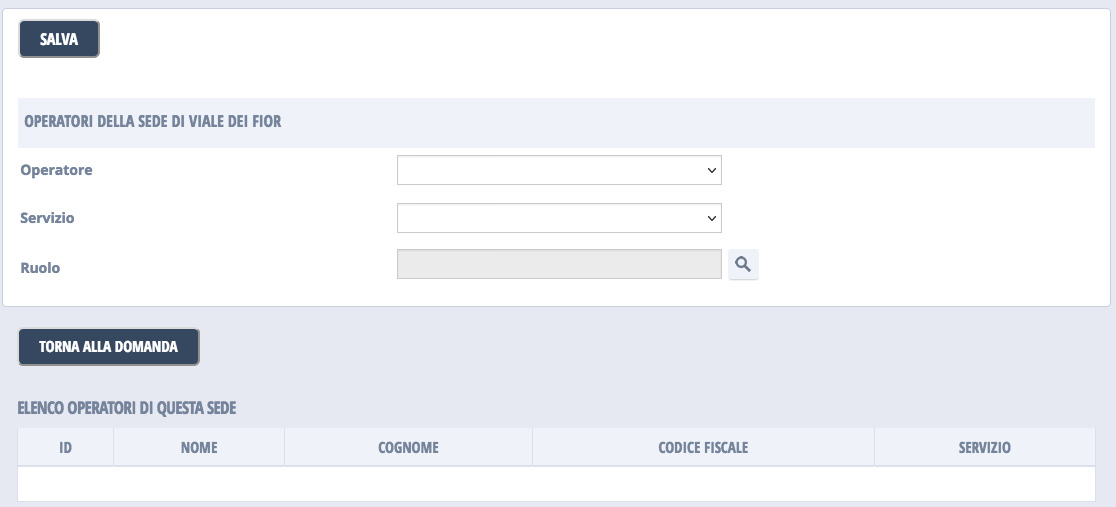Click the Operatore field label
Screen dimensions: 1116x507
(x=56, y=170)
